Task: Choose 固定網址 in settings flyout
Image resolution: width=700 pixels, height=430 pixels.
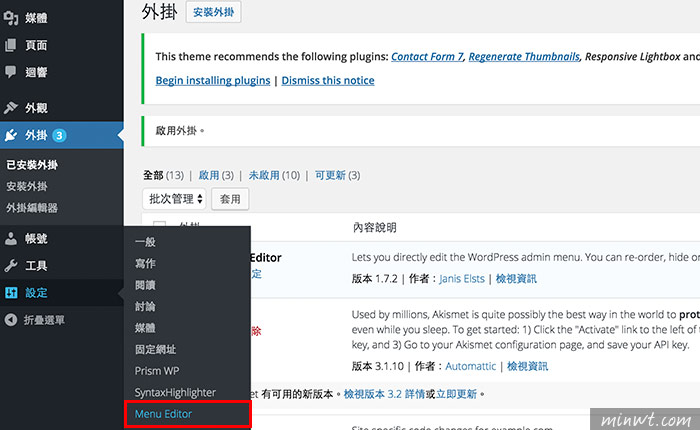Action: (x=155, y=349)
